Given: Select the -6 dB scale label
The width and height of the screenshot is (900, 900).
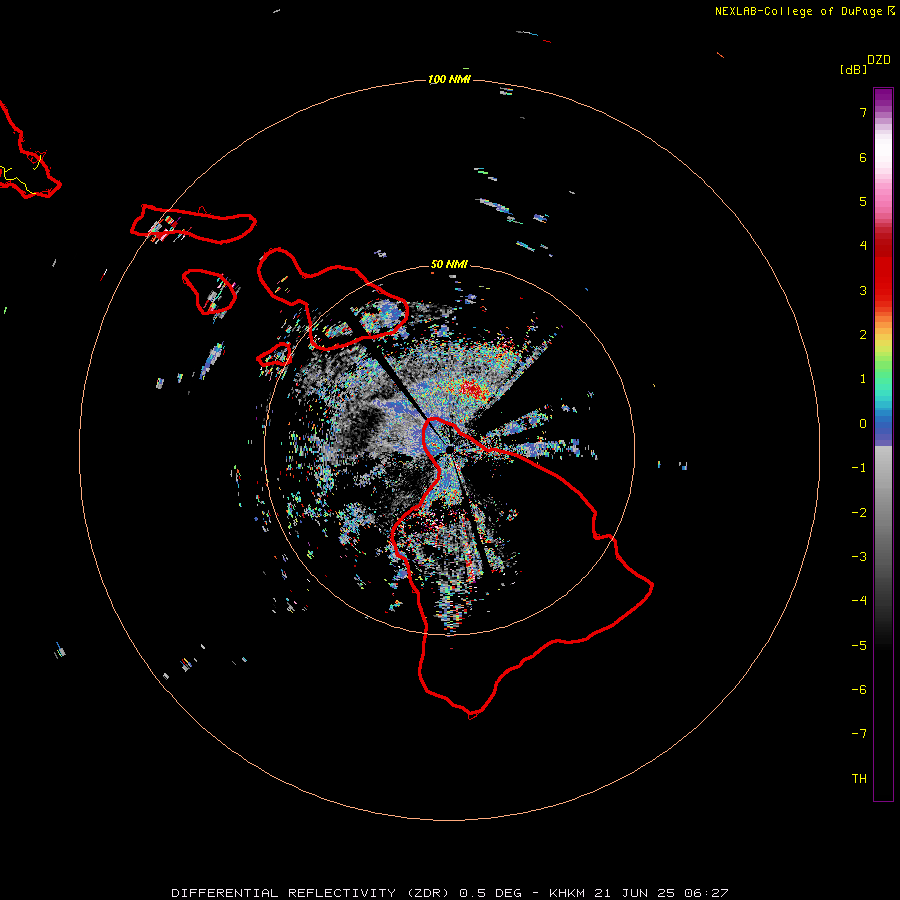Looking at the screenshot, I should 859,690.
